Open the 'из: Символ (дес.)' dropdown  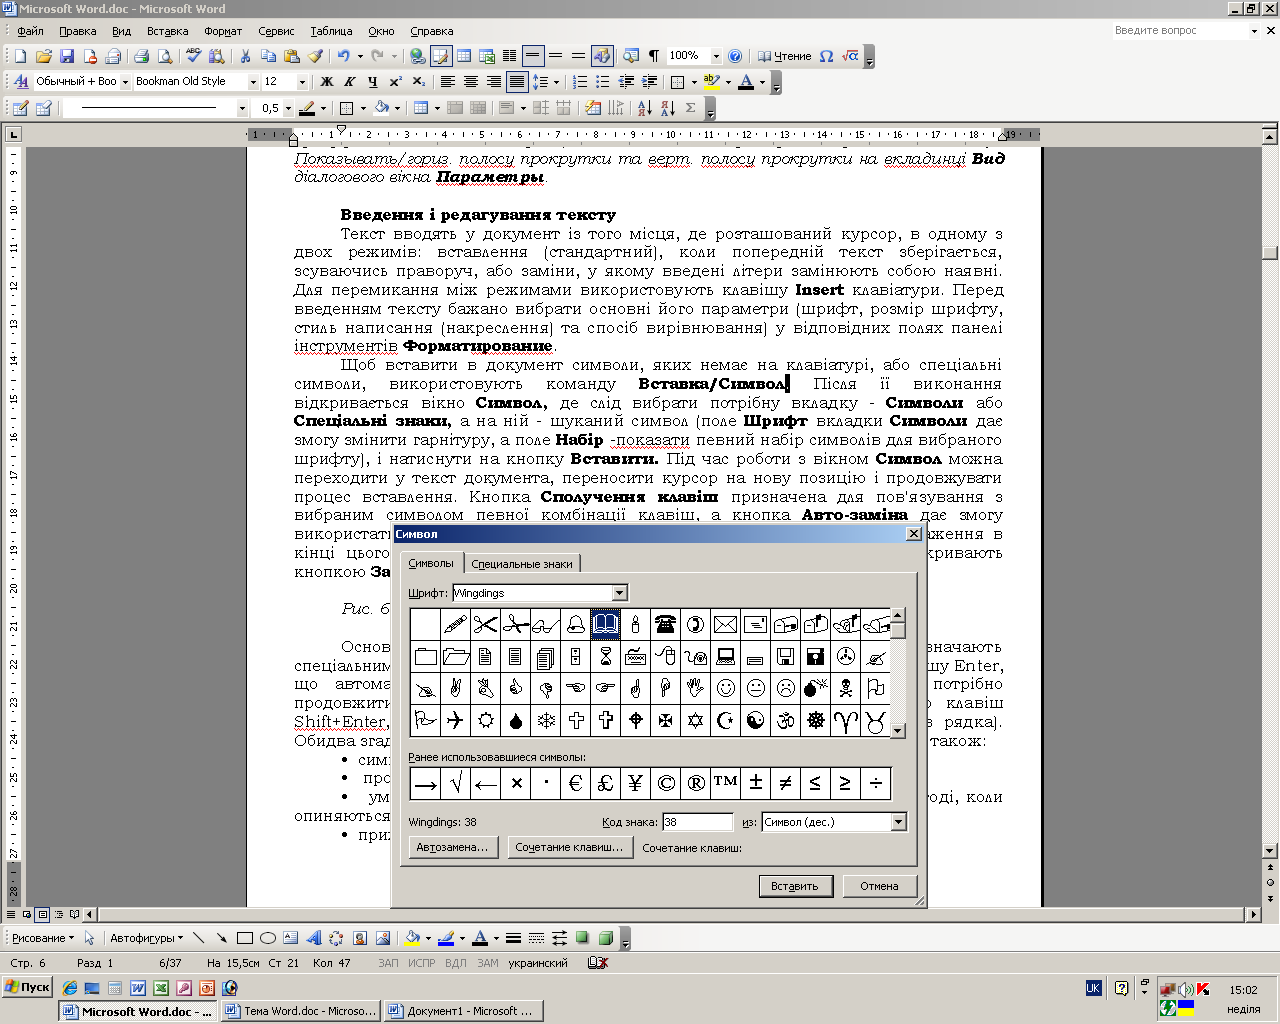pos(898,822)
